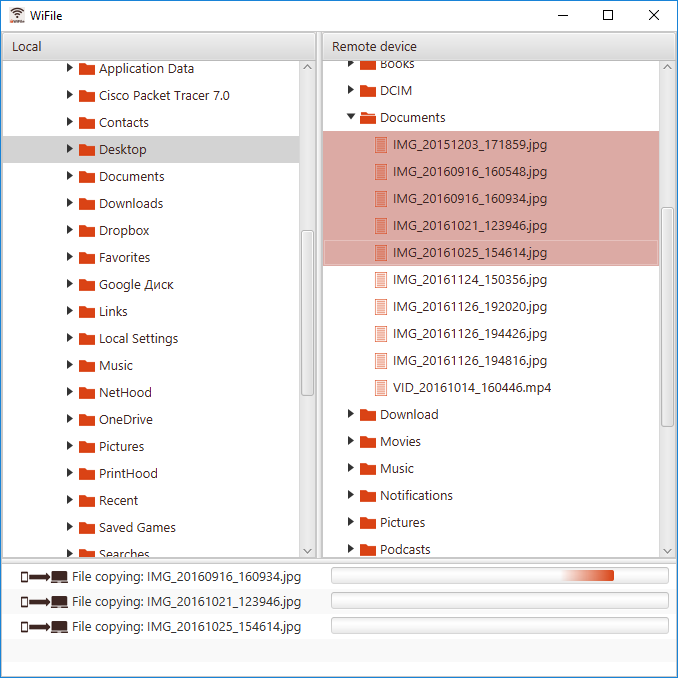The height and width of the screenshot is (678, 678).
Task: Click the NetHood folder icon
Action: pyautogui.click(x=87, y=393)
